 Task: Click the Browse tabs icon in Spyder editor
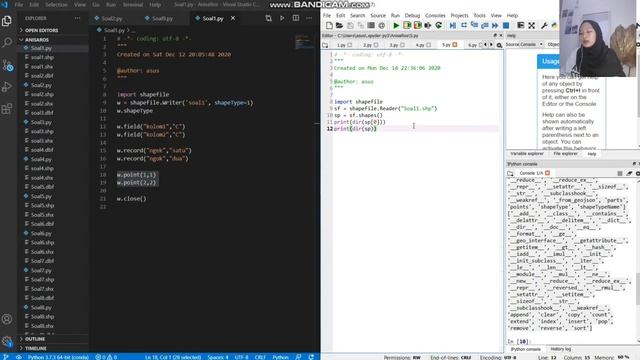[325, 45]
